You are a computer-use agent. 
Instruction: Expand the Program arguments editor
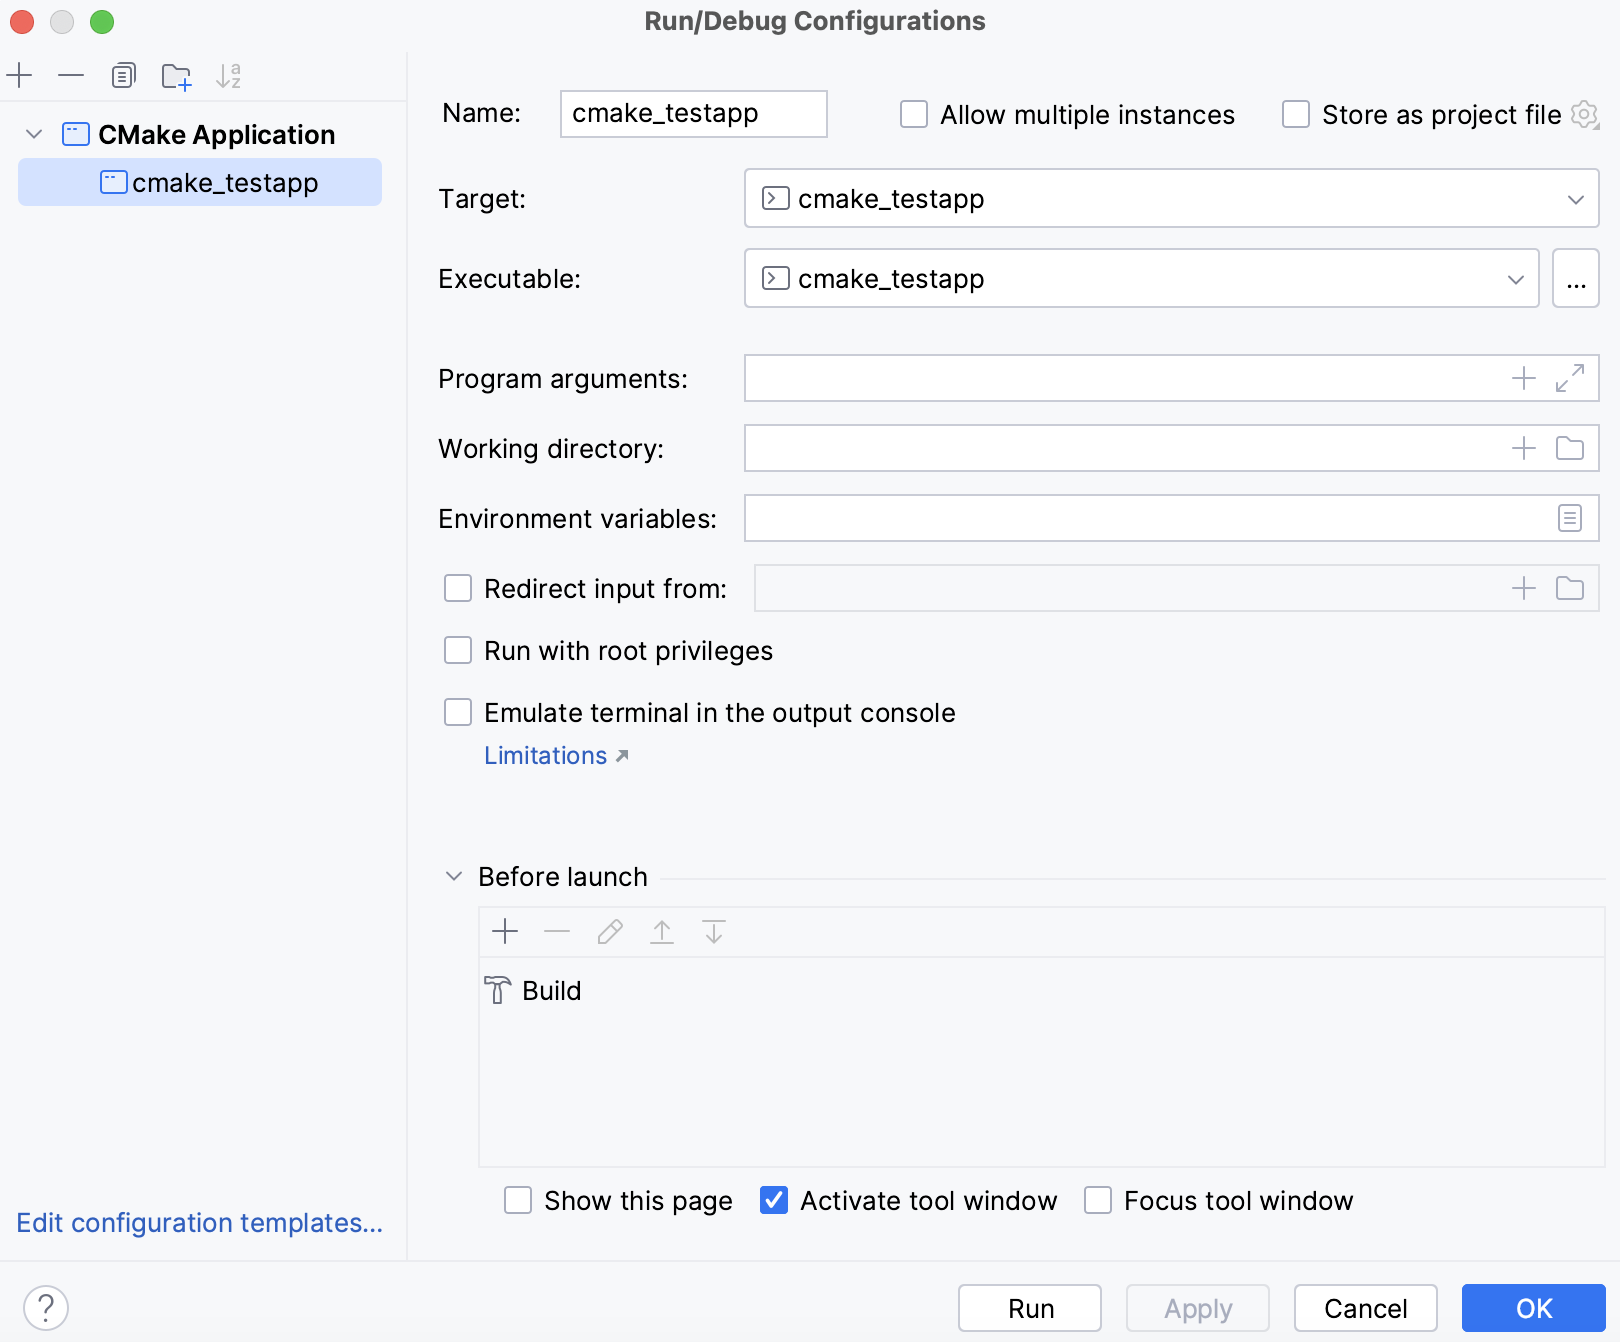(1568, 378)
